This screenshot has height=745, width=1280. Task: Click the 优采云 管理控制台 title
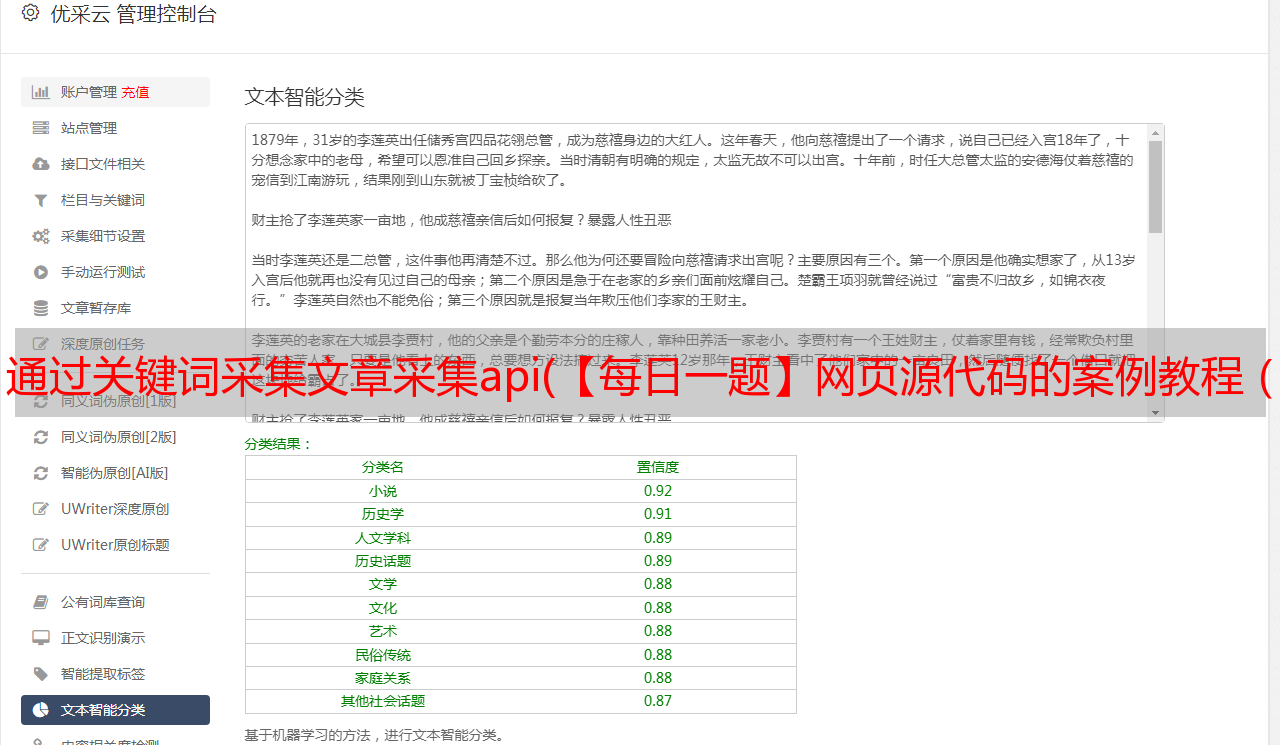(133, 14)
